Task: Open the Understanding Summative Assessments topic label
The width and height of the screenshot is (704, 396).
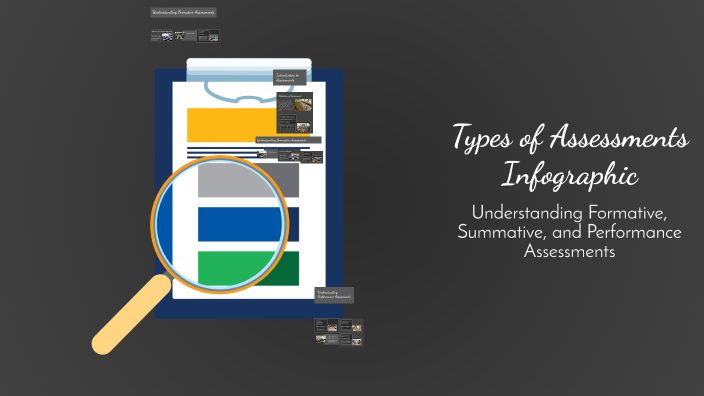Action: click(x=288, y=140)
